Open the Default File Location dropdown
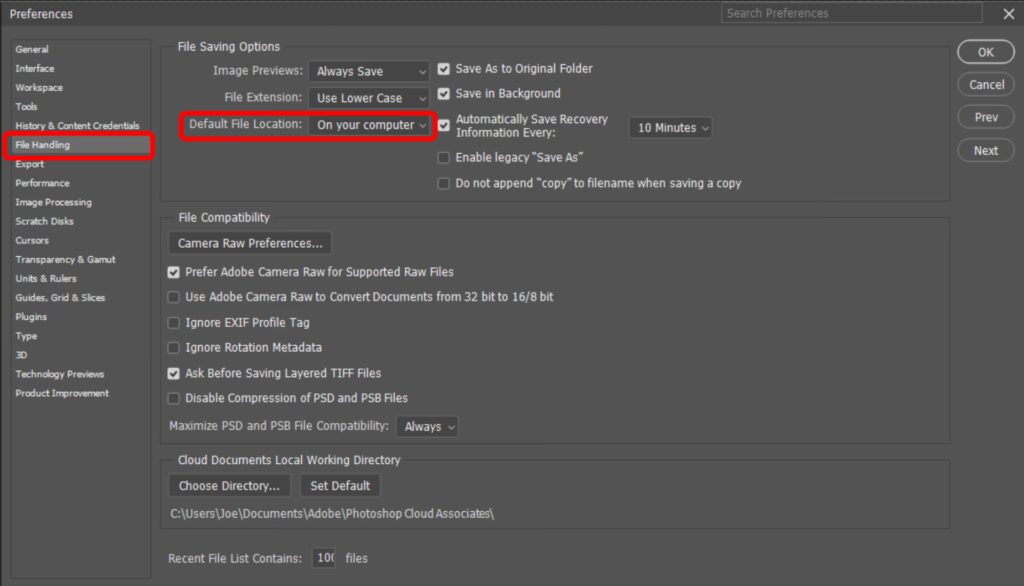The height and width of the screenshot is (586, 1024). coord(371,125)
